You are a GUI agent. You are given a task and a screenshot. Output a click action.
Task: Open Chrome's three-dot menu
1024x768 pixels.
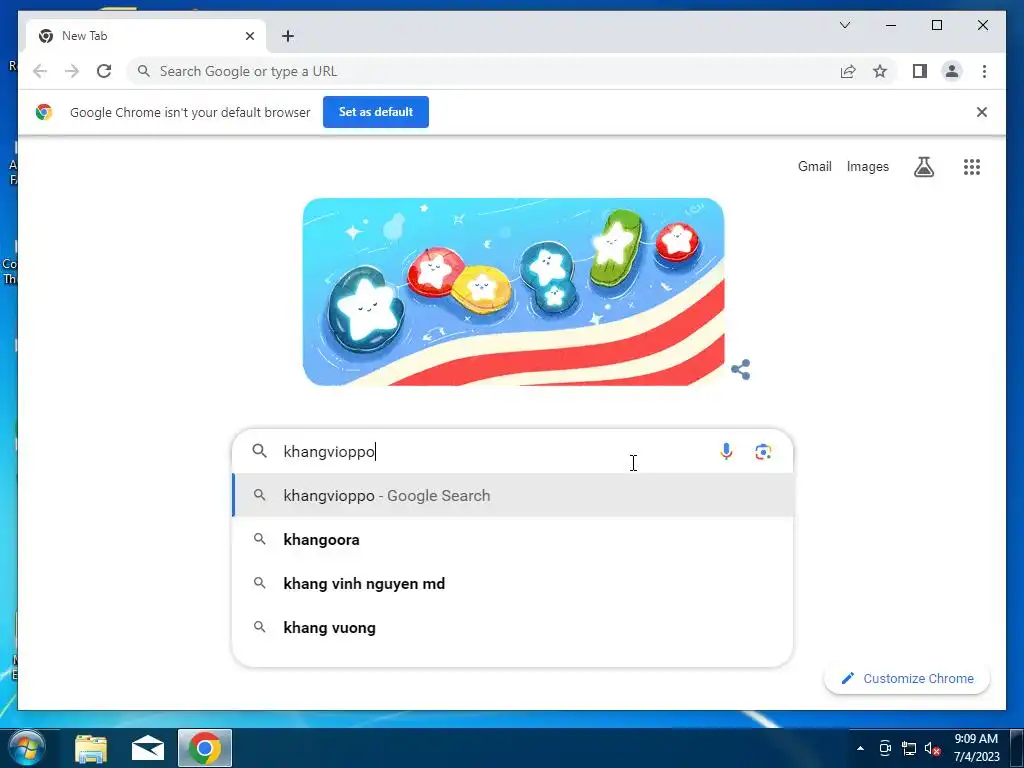(x=984, y=71)
